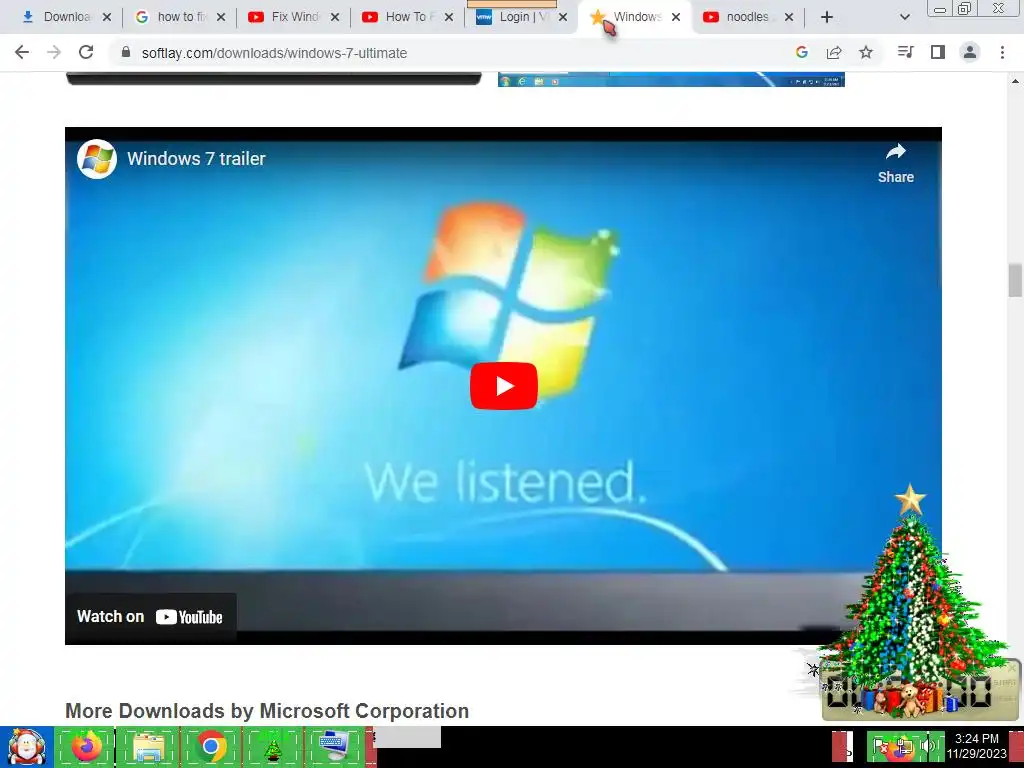
Task: Switch to the noodles YouTube tab
Action: tap(739, 17)
